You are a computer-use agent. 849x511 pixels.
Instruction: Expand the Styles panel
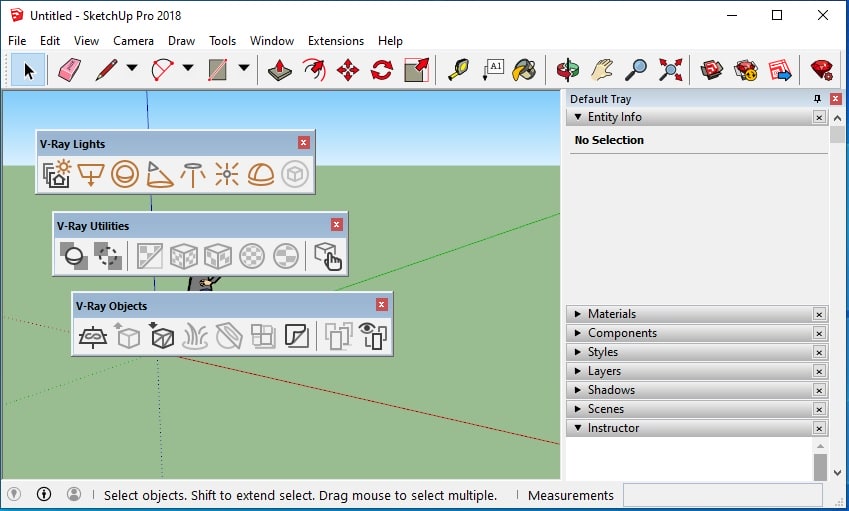point(578,351)
